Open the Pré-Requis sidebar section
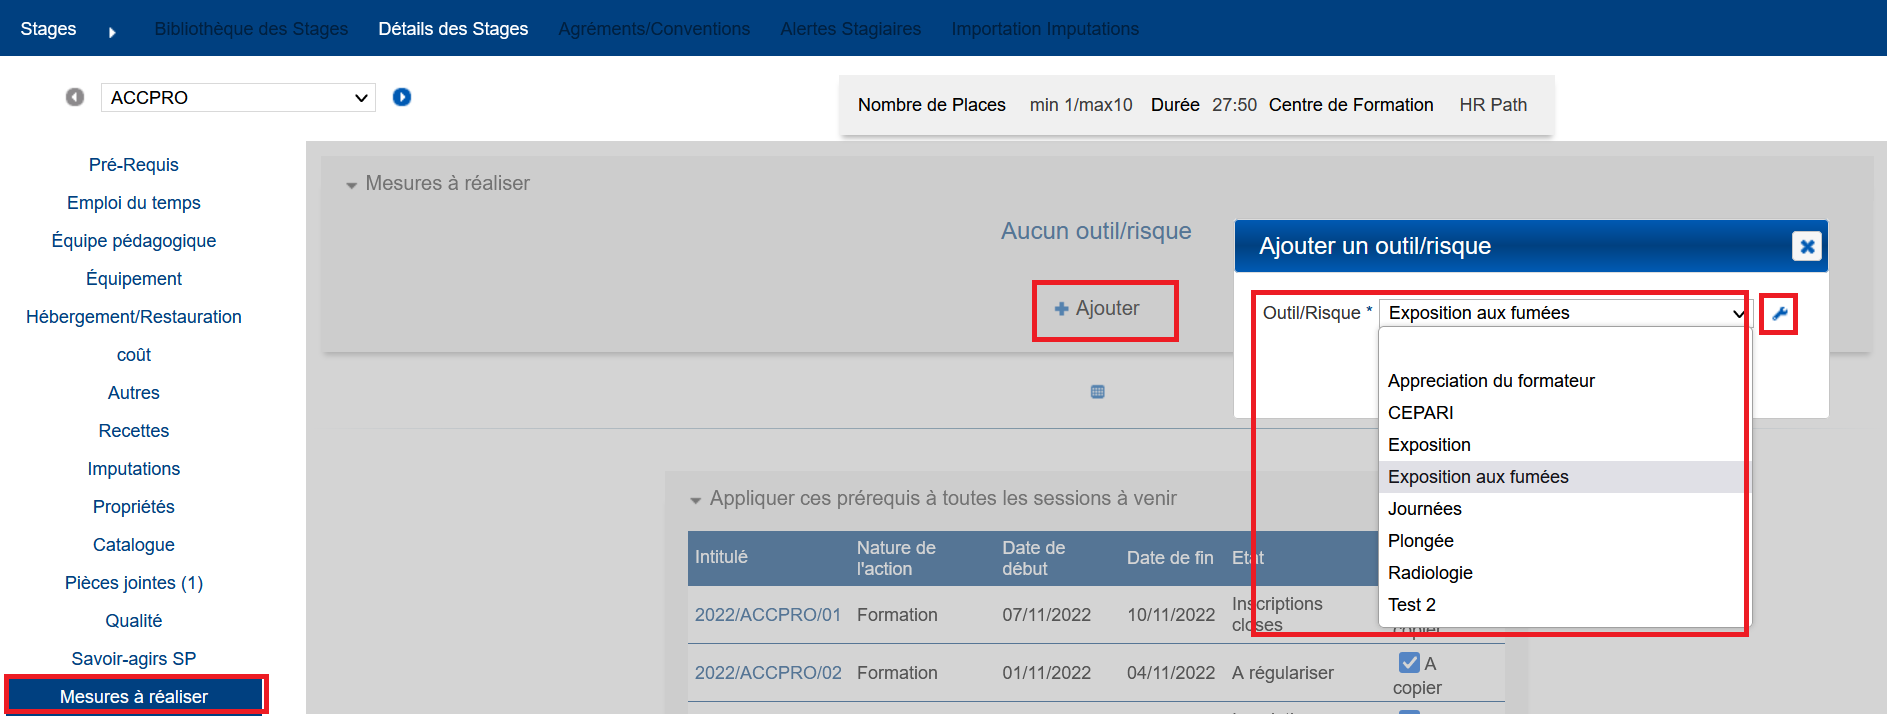 134,165
